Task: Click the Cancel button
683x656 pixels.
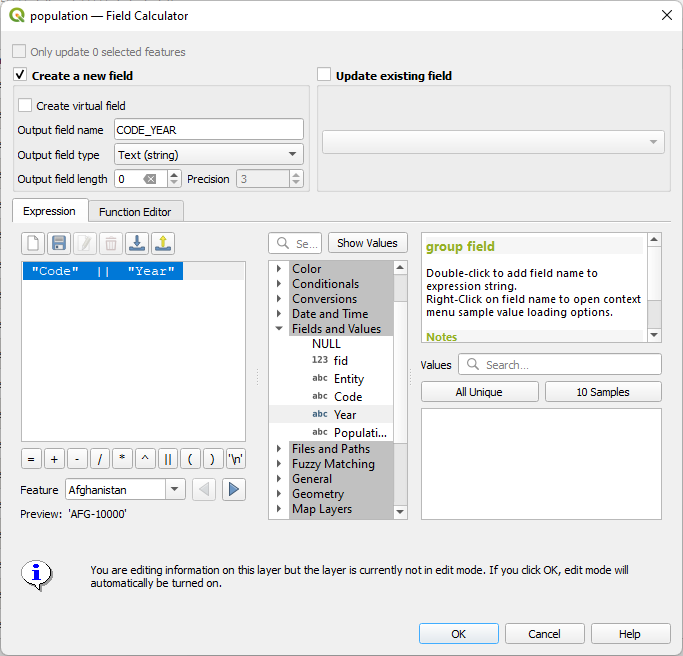Action: (x=544, y=633)
